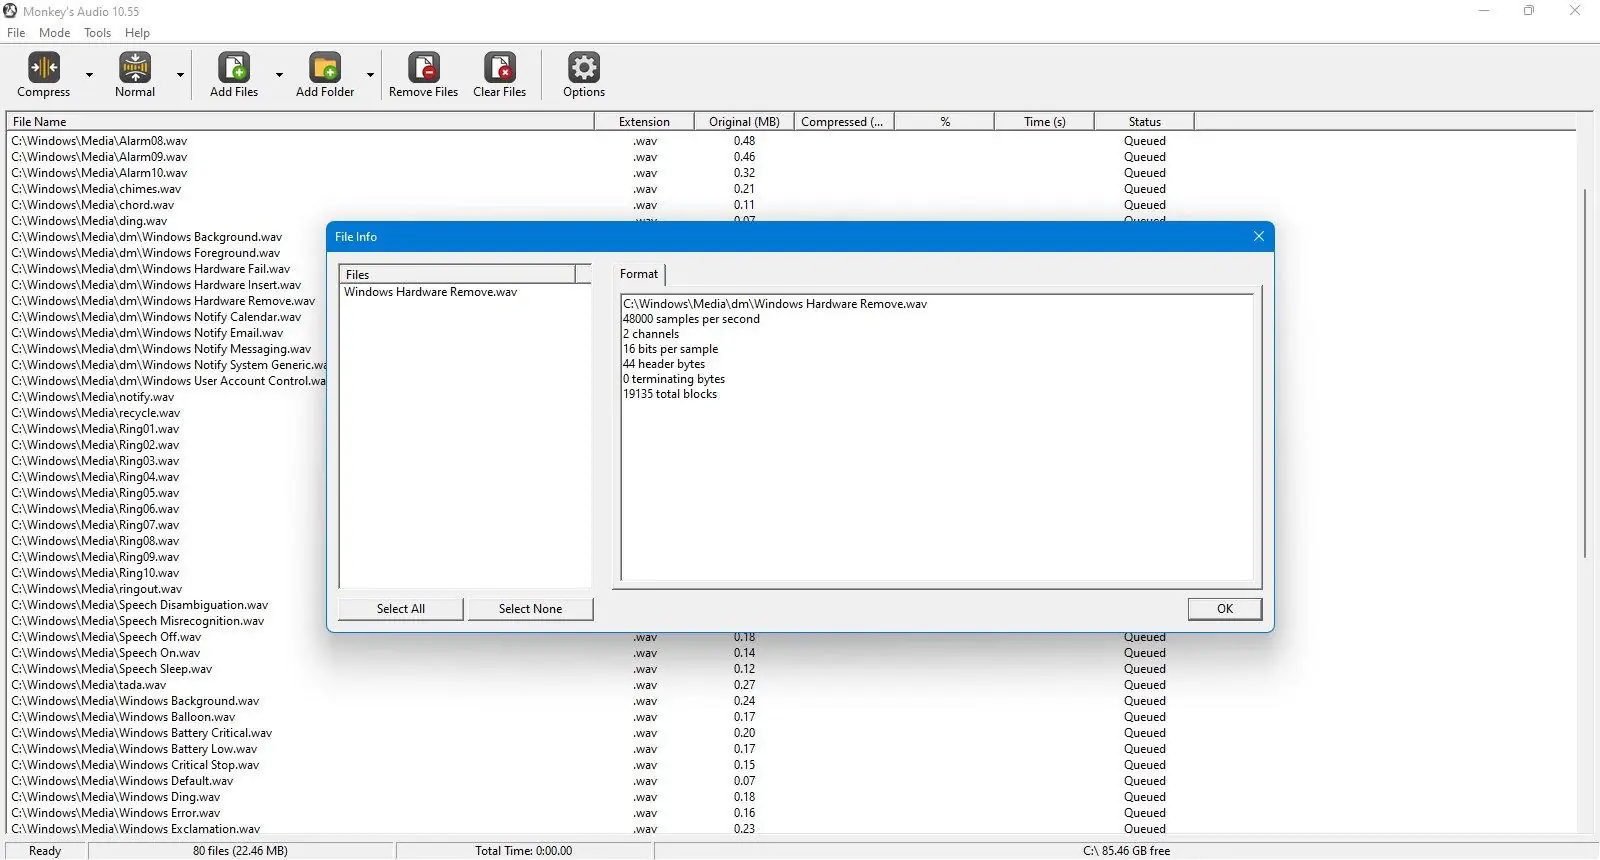The height and width of the screenshot is (860, 1600).
Task: Click the 48000 samples per second line
Action: click(692, 319)
